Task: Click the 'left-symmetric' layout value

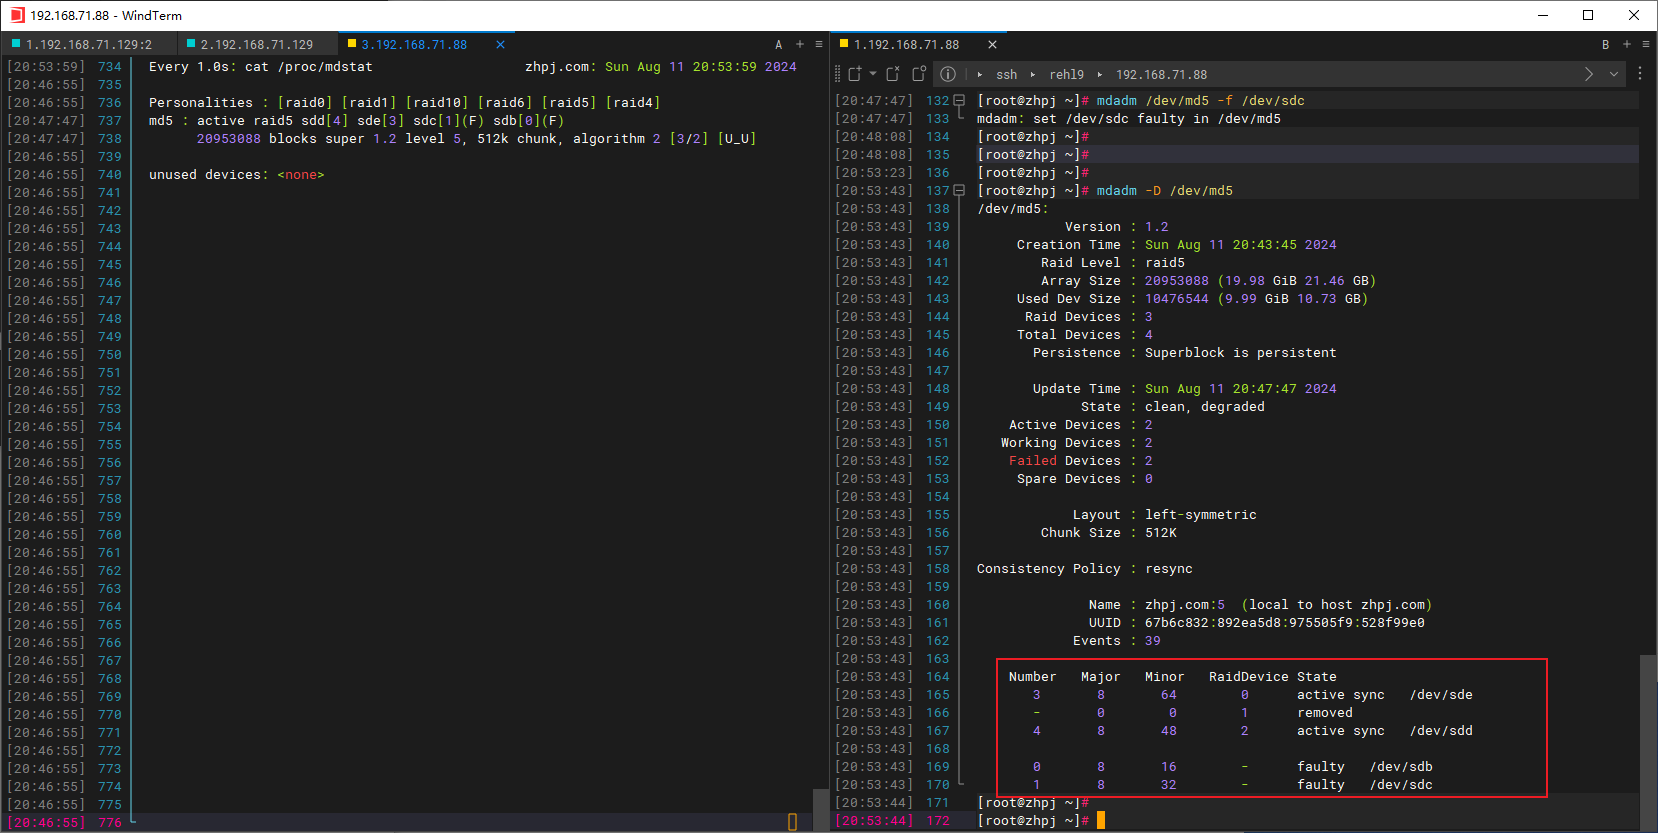Action: [x=1200, y=514]
